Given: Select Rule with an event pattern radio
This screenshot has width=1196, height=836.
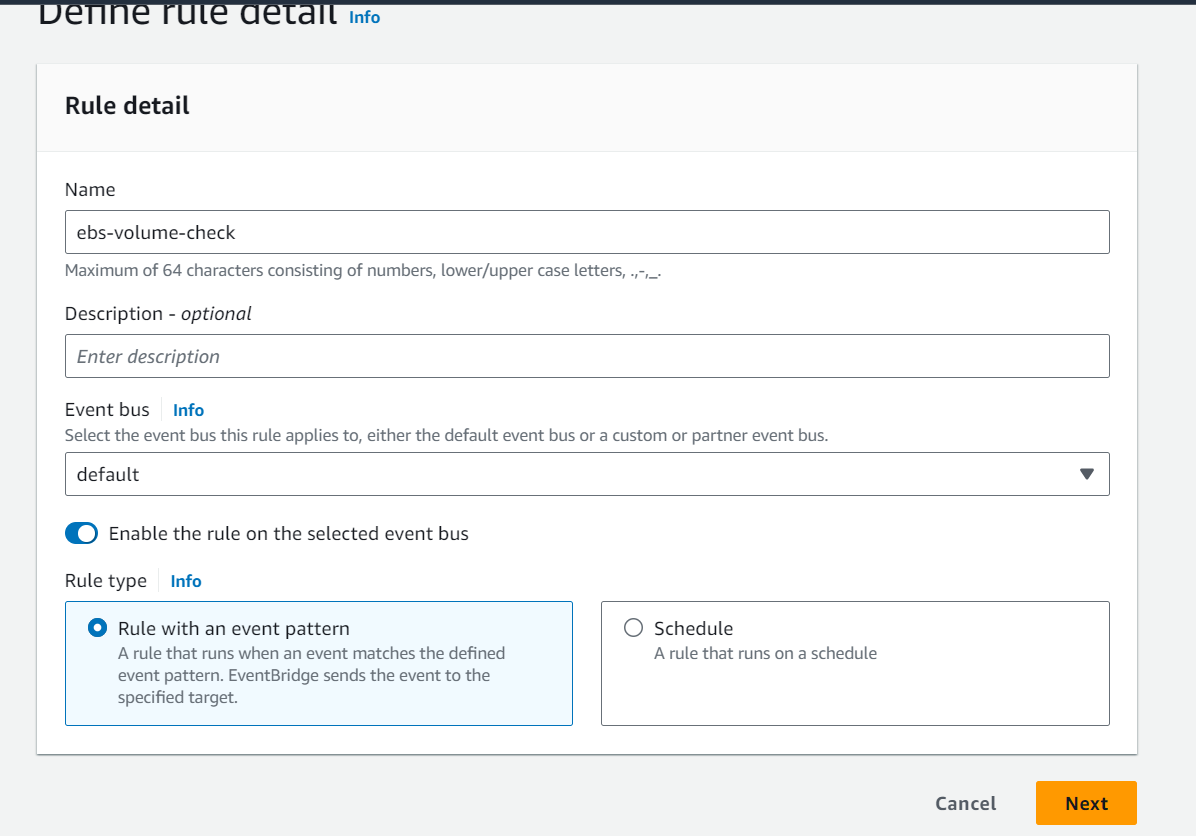Looking at the screenshot, I should click(x=98, y=628).
